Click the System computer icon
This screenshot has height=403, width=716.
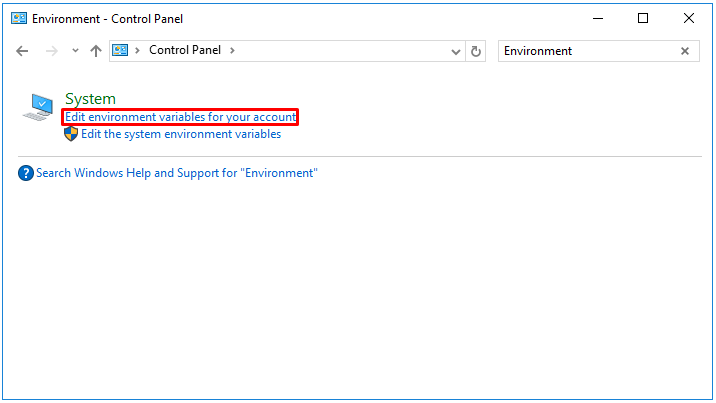click(38, 108)
